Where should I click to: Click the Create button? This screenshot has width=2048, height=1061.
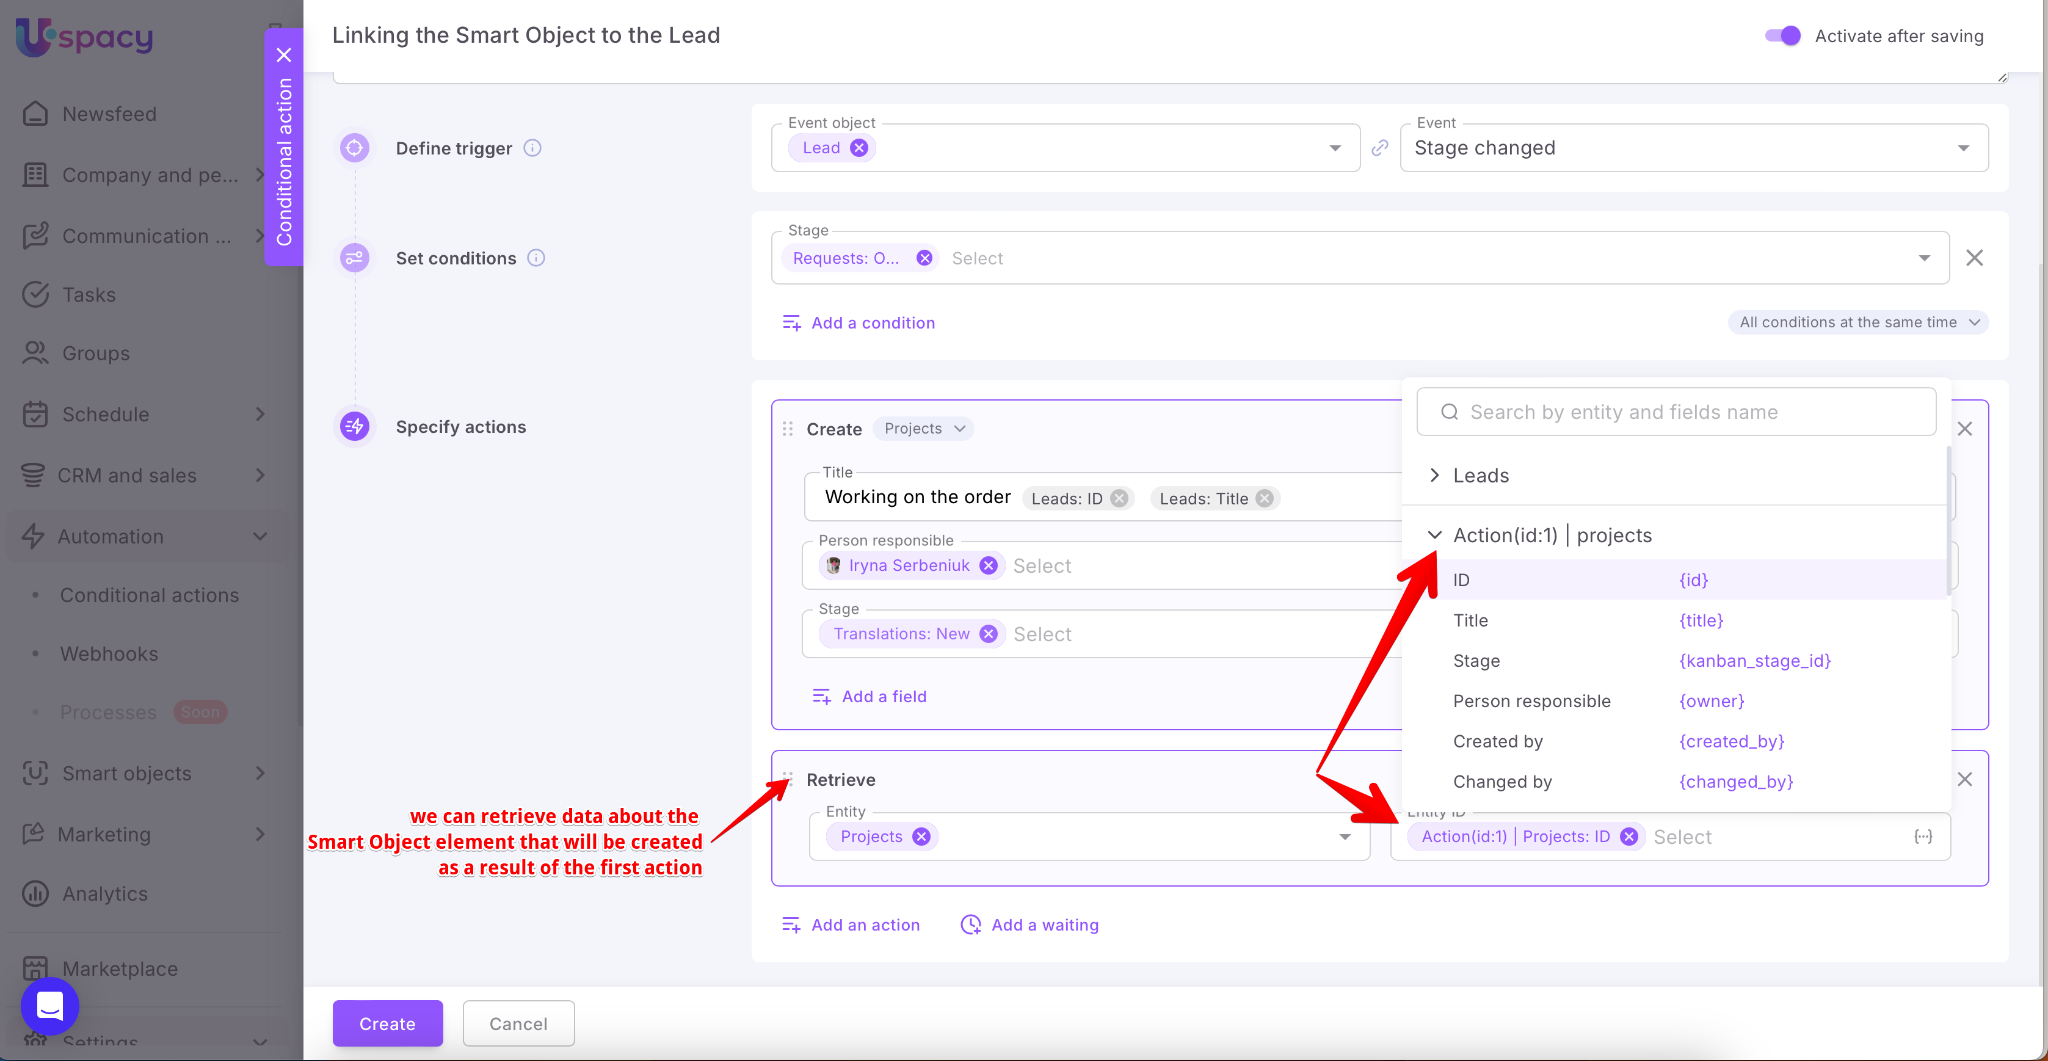(387, 1023)
